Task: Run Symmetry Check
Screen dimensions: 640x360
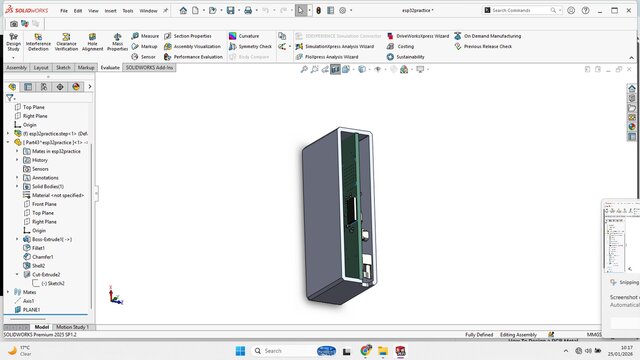Action: [250, 47]
